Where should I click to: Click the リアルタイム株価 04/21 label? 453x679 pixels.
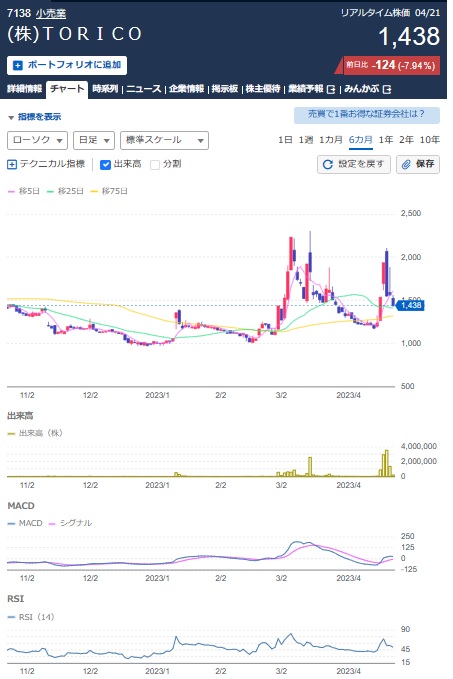pyautogui.click(x=390, y=13)
